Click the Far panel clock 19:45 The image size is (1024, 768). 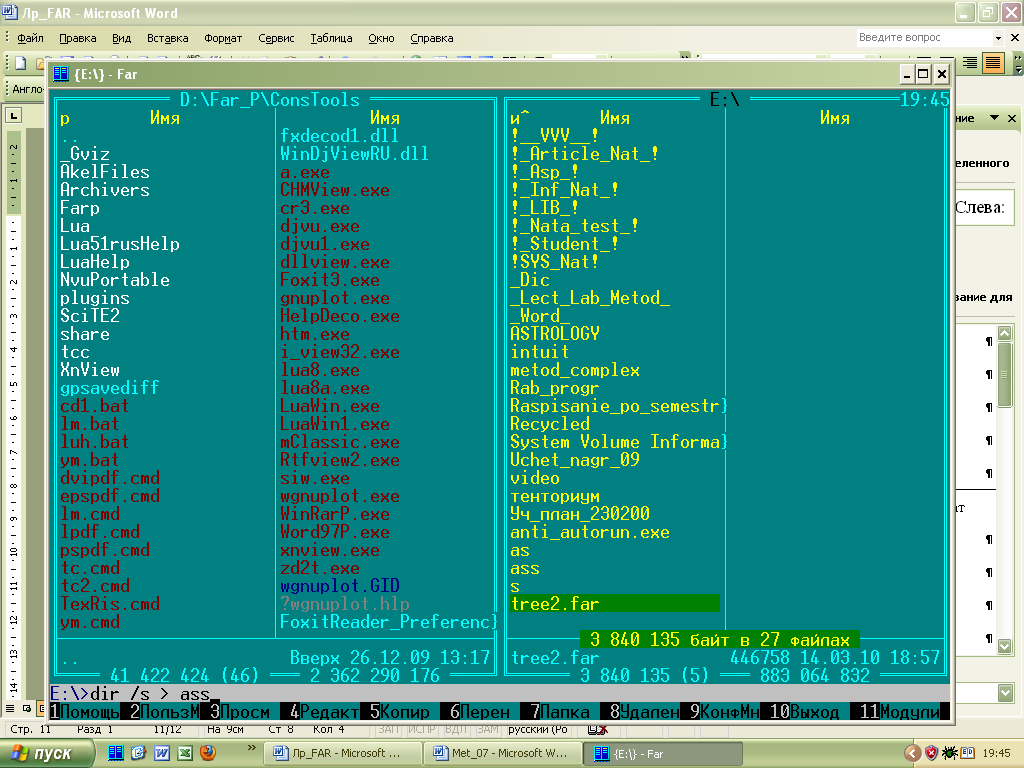(924, 99)
